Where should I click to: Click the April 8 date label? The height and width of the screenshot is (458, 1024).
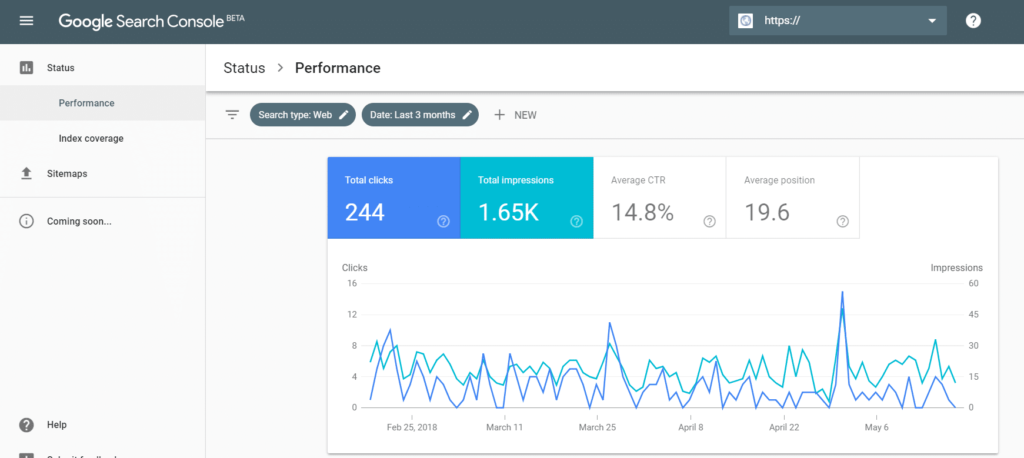click(691, 428)
